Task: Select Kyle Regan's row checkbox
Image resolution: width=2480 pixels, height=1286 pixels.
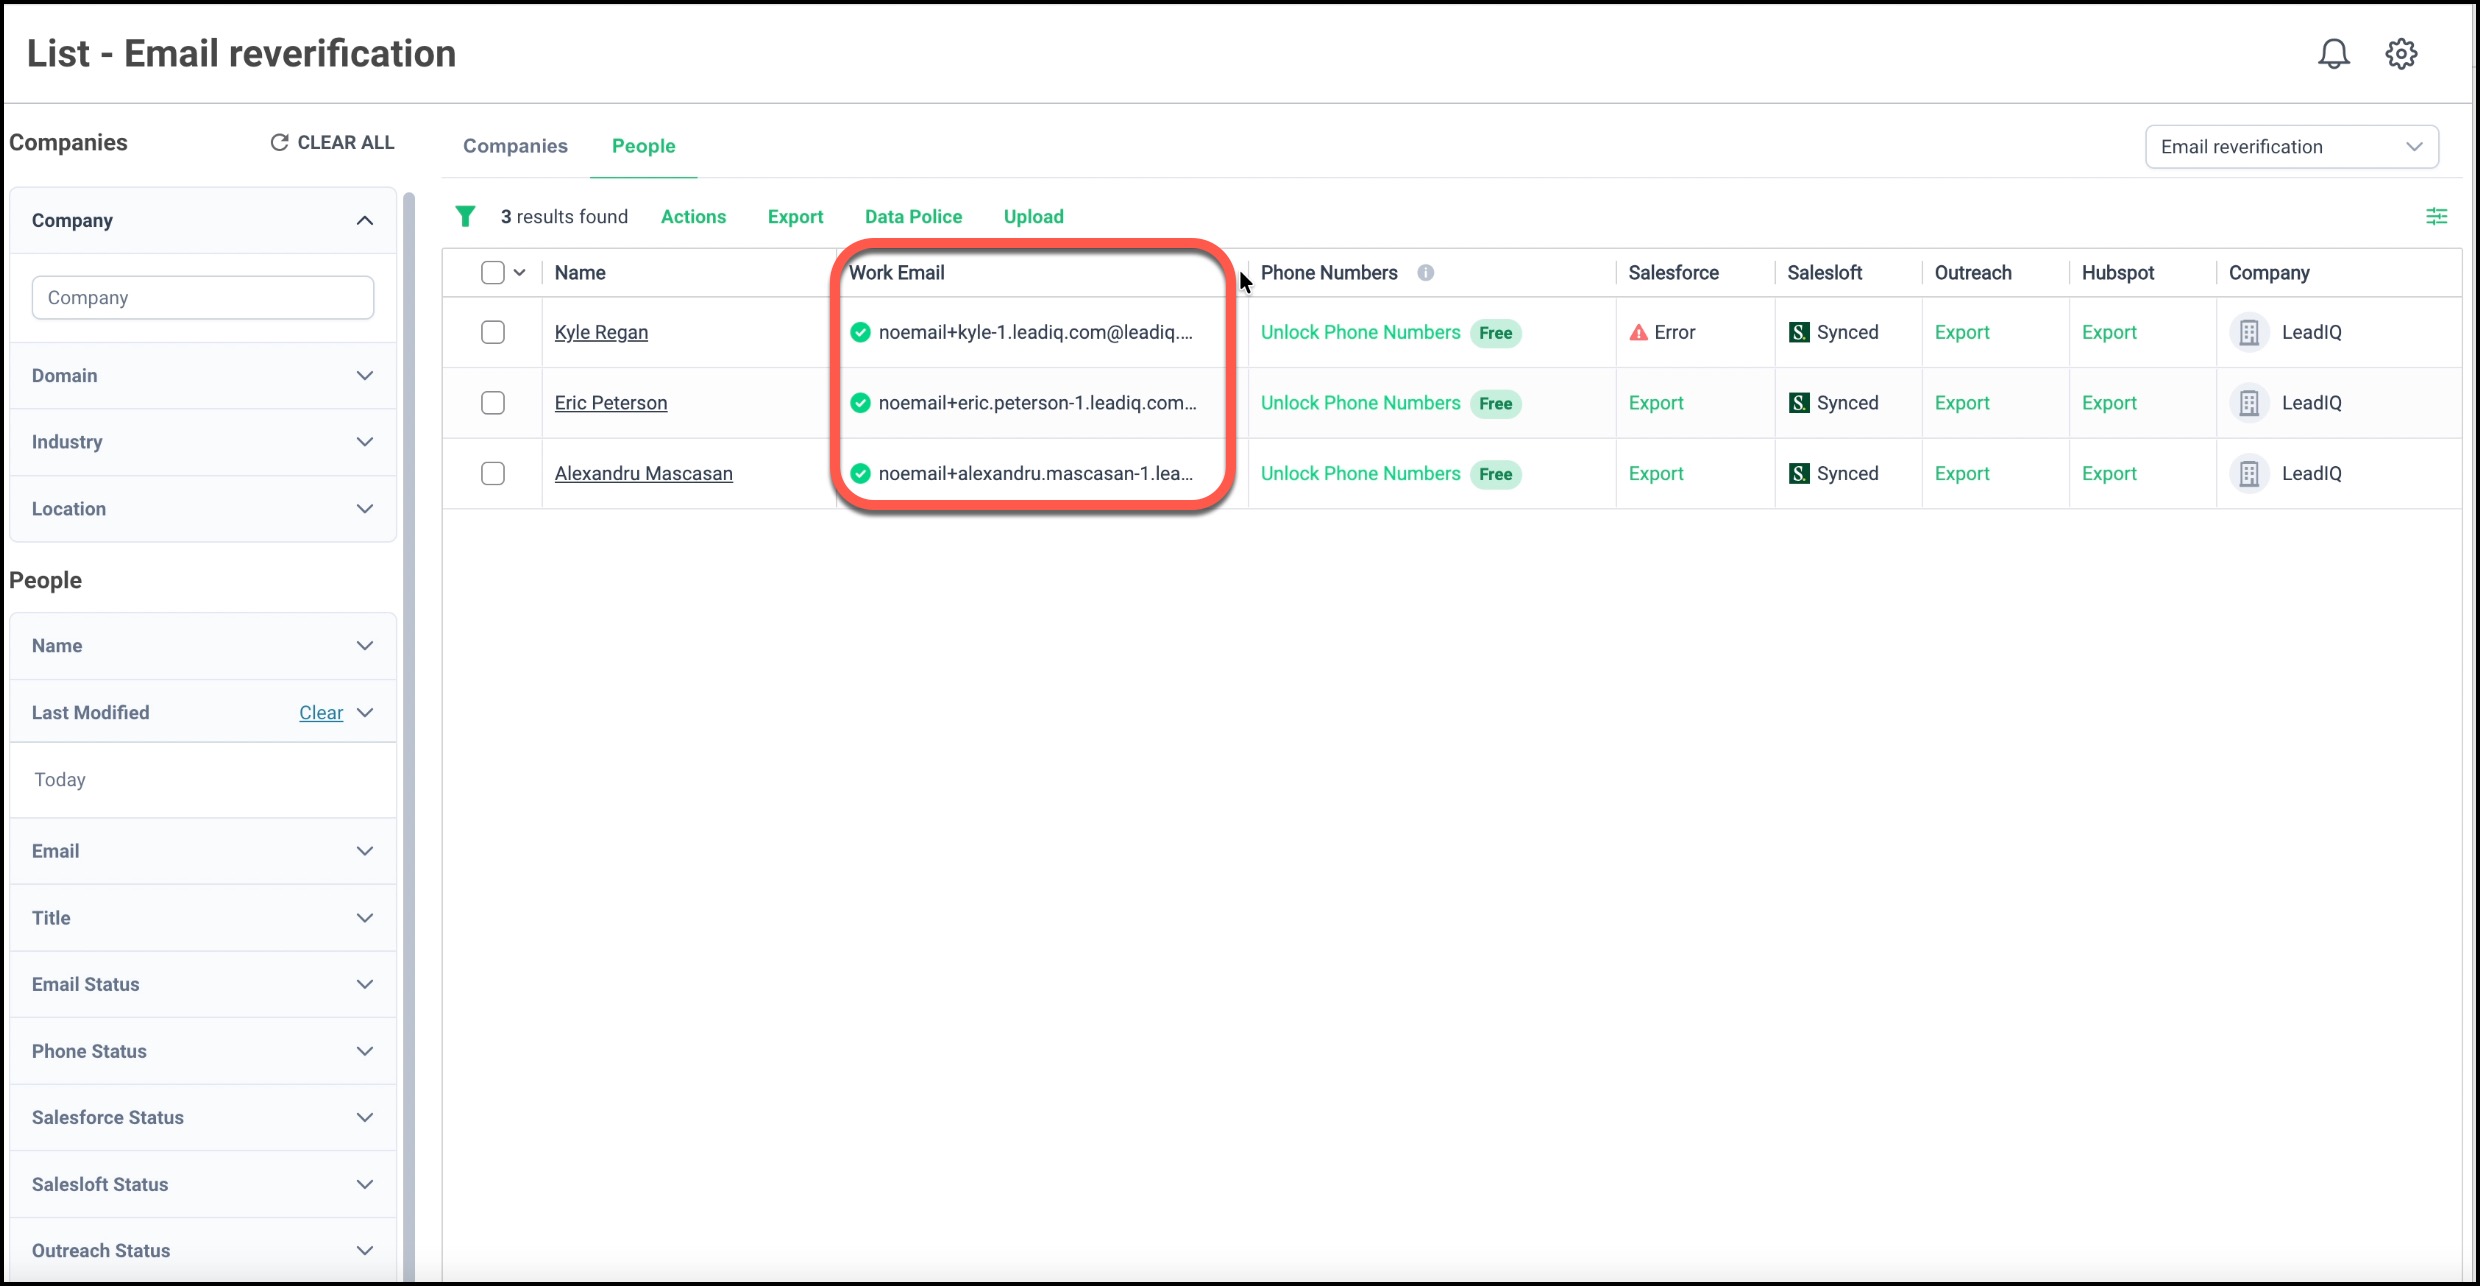Action: 493,332
